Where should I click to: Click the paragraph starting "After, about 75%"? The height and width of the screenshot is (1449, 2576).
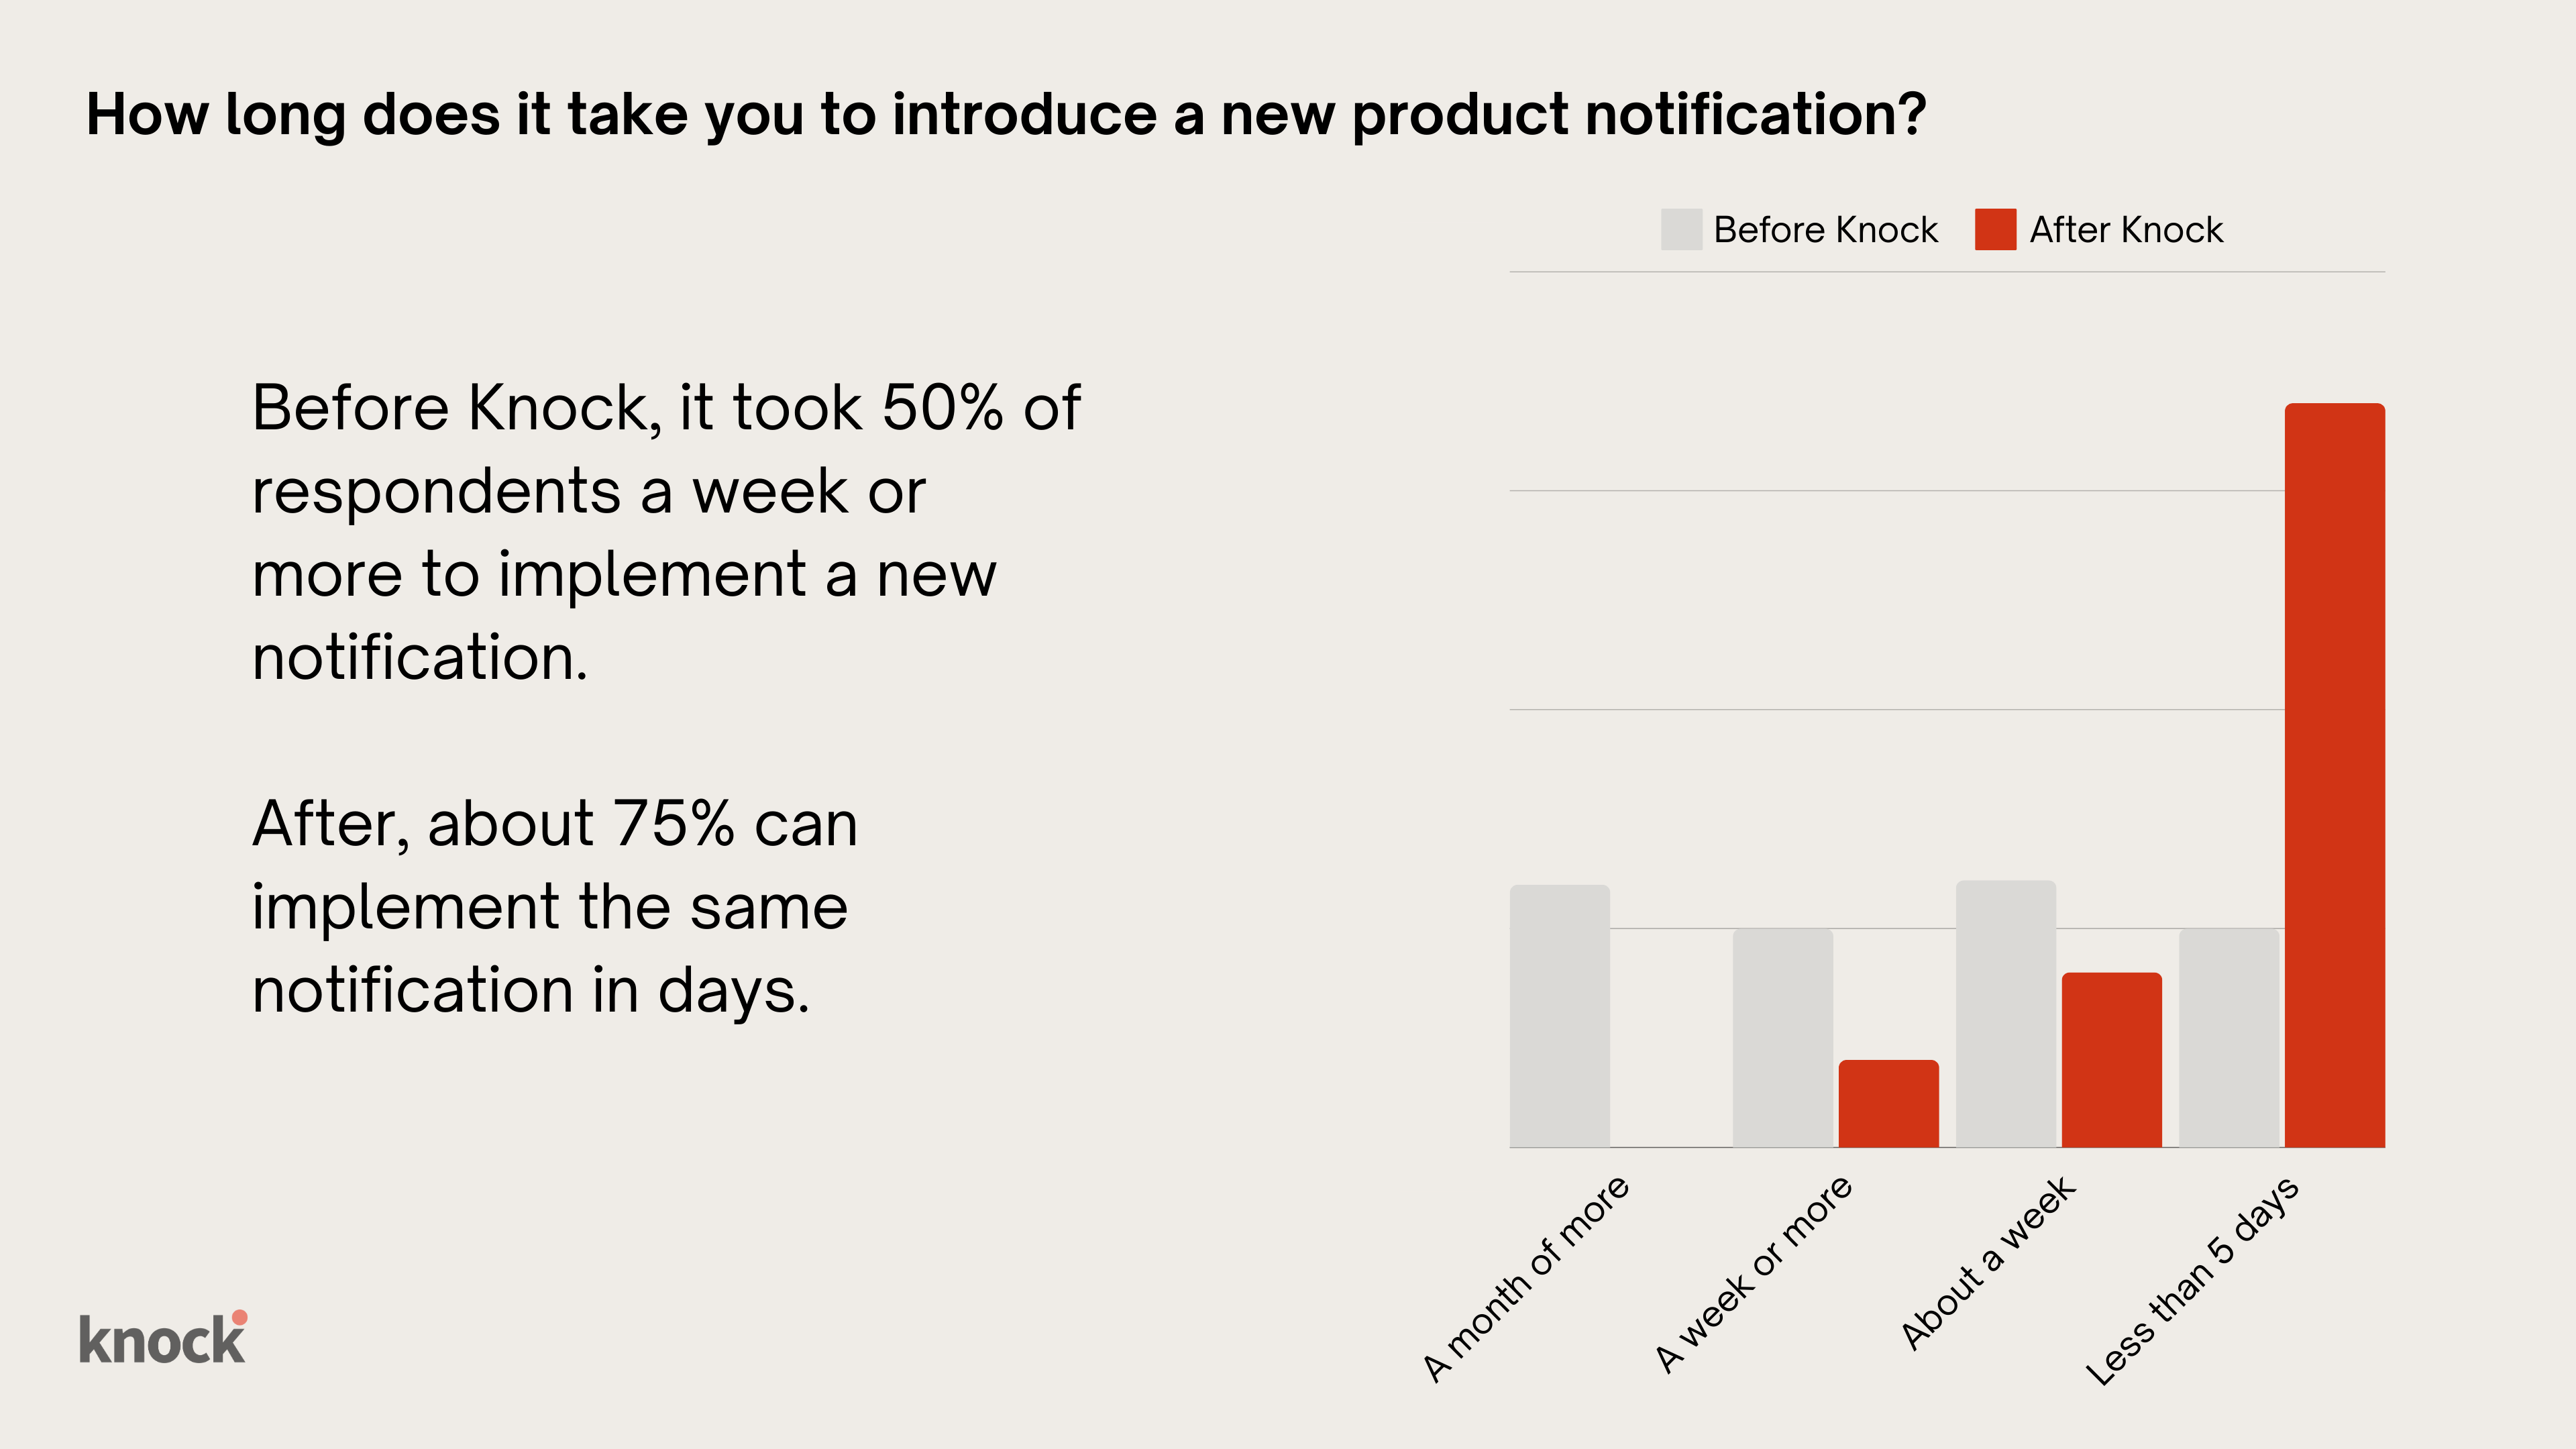tap(555, 906)
